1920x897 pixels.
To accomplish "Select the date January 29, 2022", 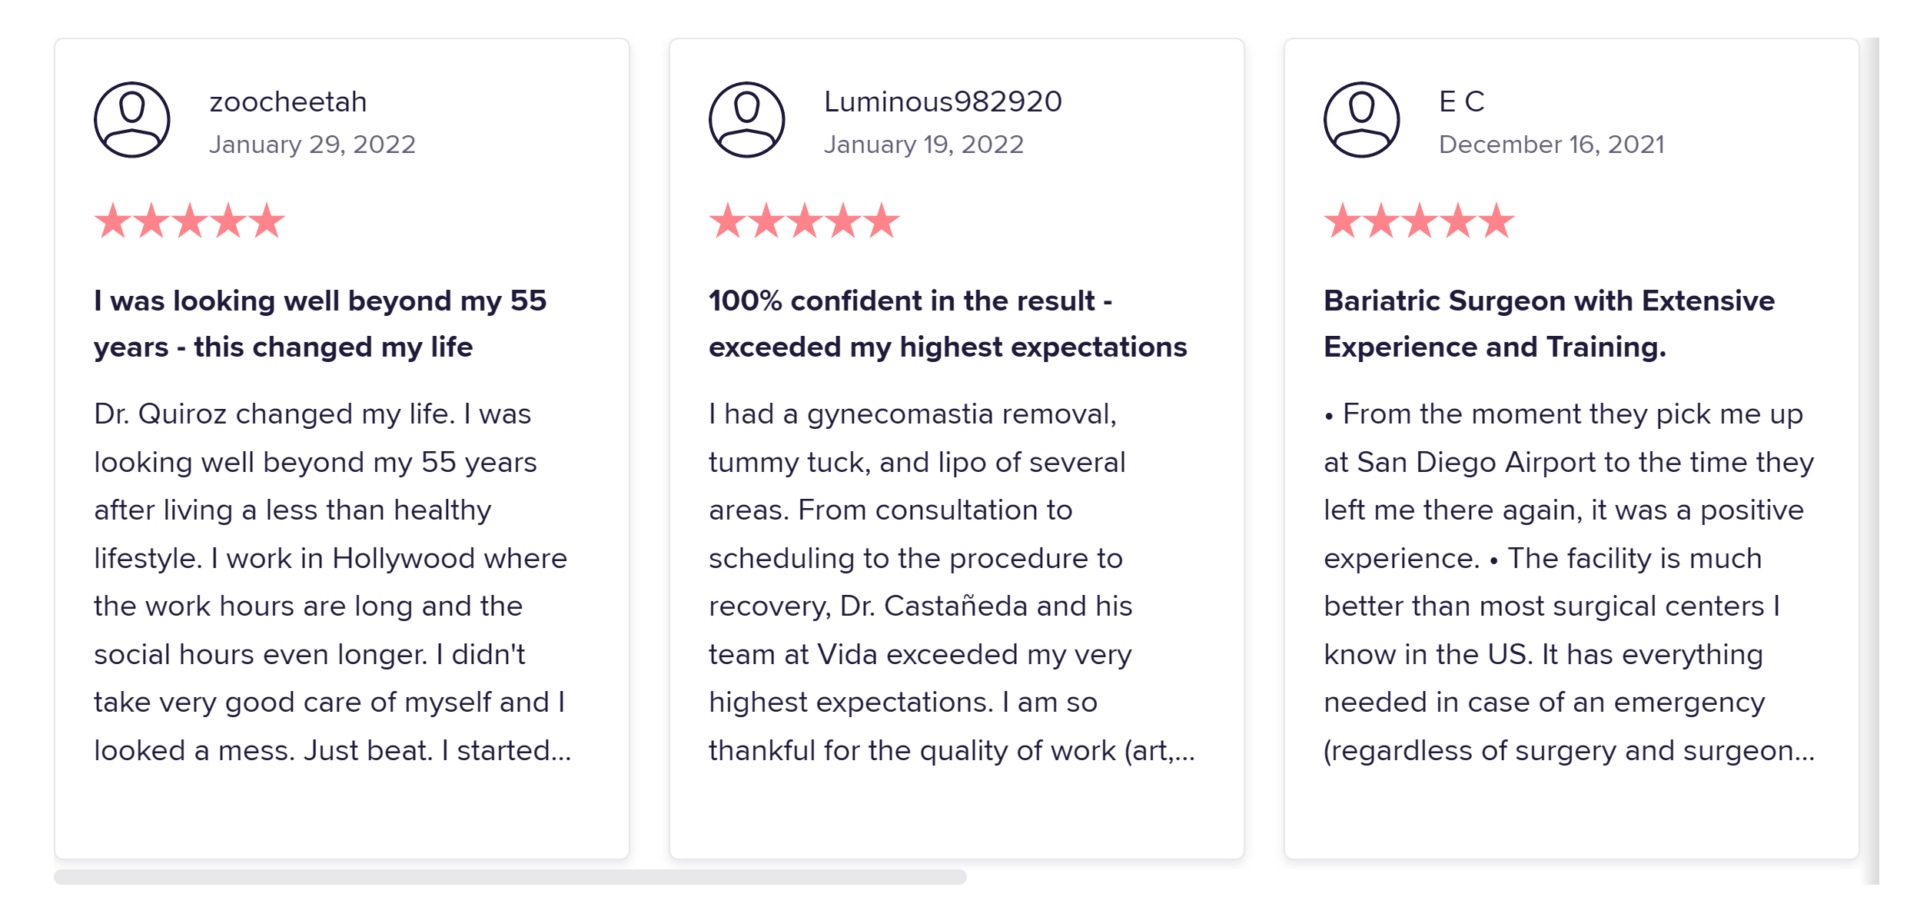I will coord(313,144).
